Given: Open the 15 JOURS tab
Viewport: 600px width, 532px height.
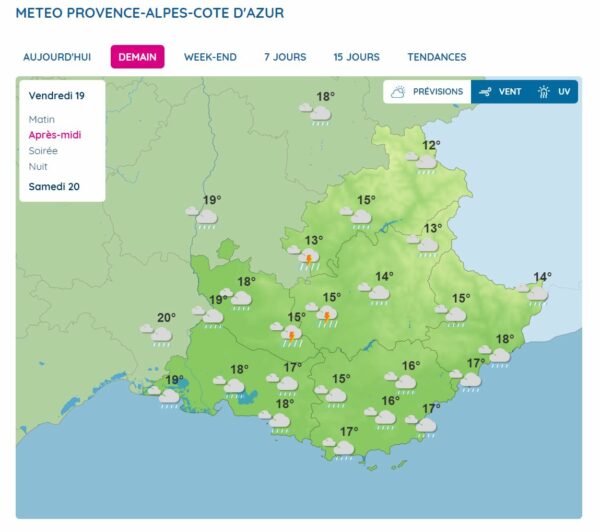Looking at the screenshot, I should tap(357, 57).
